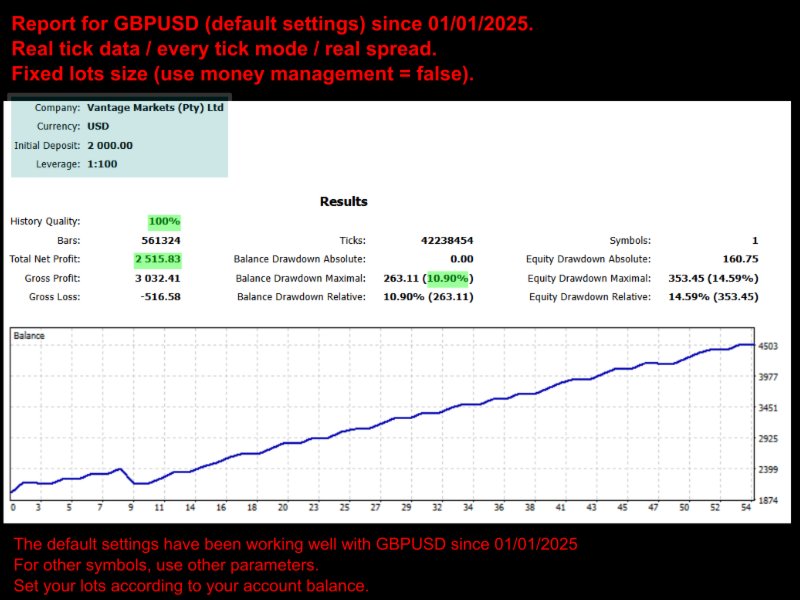This screenshot has width=800, height=600.
Task: Click the equity drawdown maximal value 353.45 (14.59%)
Action: coord(713,278)
